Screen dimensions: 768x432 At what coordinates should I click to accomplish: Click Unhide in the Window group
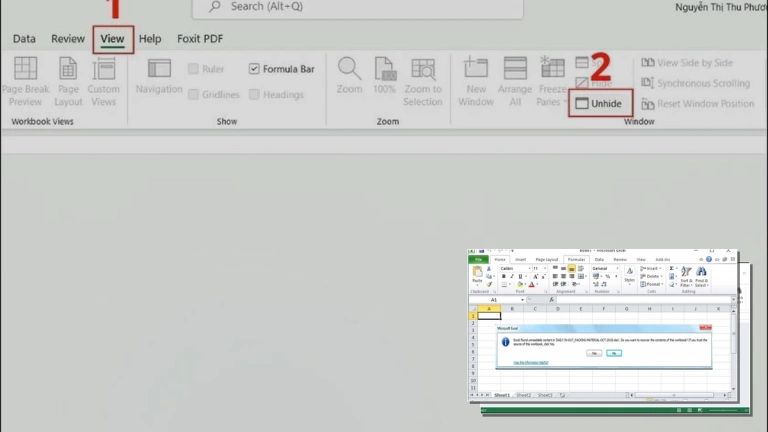pyautogui.click(x=599, y=103)
